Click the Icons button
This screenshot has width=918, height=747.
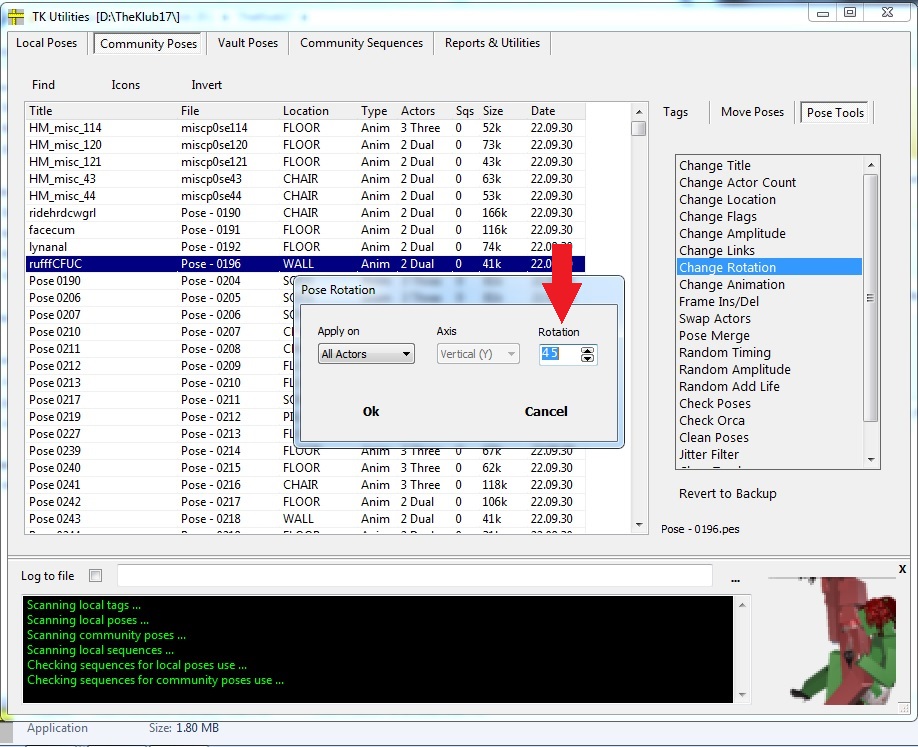[125, 85]
